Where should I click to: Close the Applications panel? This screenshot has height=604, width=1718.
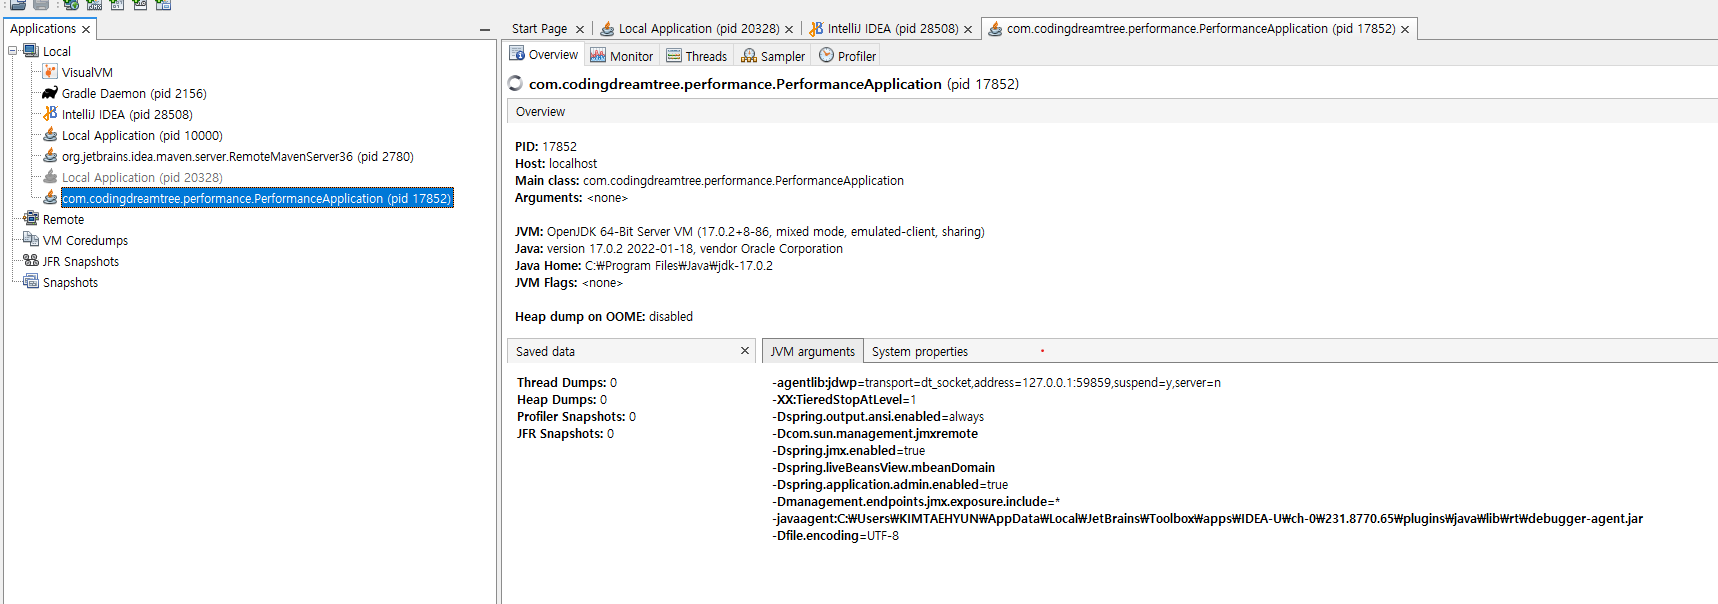(86, 30)
